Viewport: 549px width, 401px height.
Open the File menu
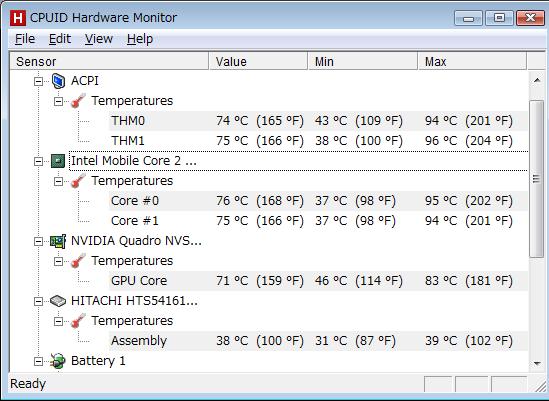(25, 39)
